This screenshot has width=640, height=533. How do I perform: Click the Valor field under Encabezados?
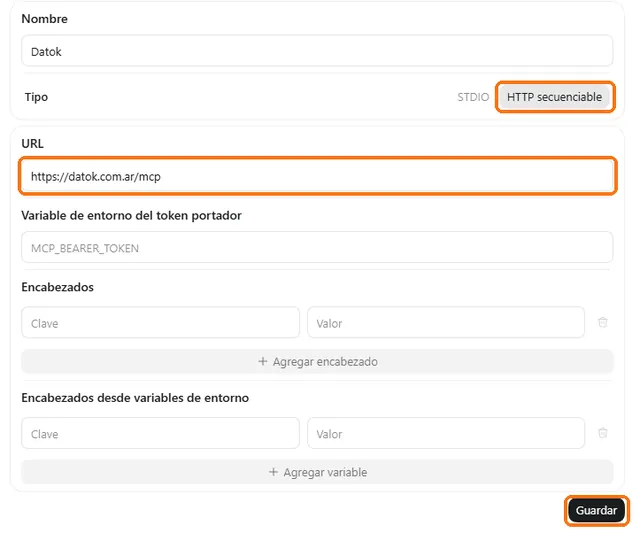[x=446, y=323]
